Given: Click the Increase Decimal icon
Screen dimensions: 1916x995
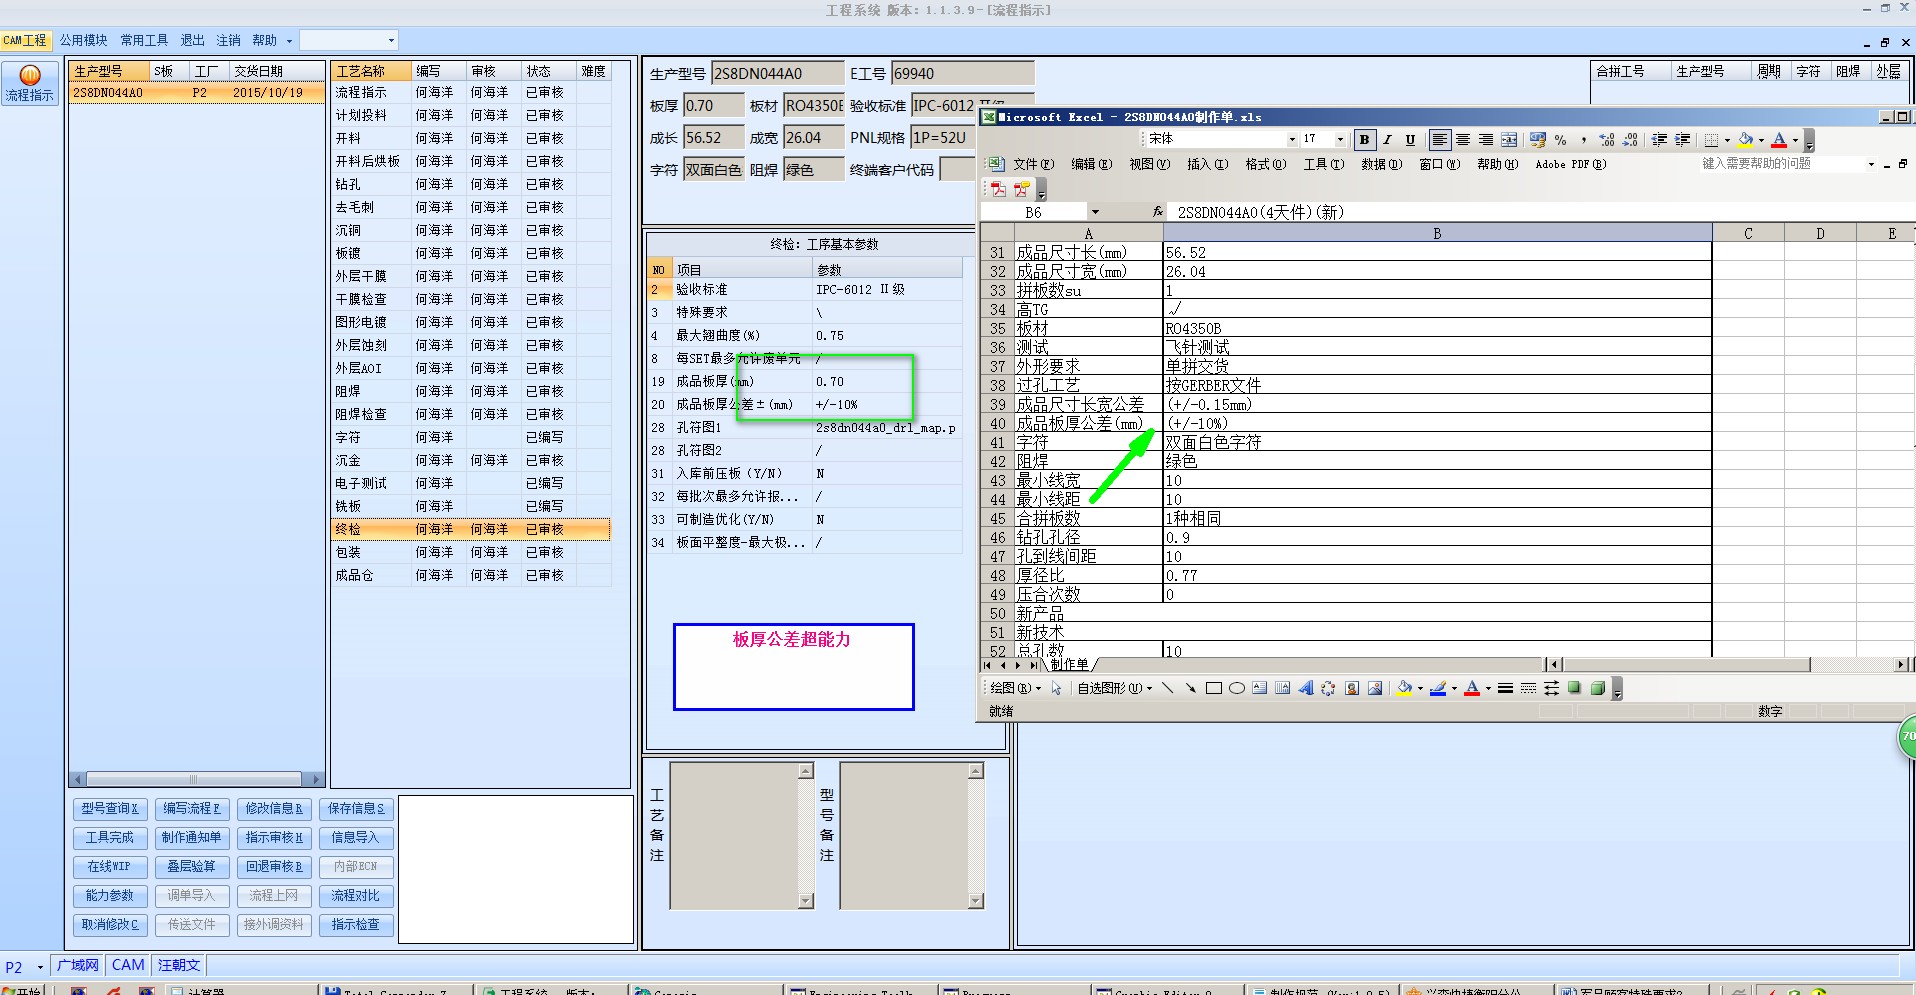Looking at the screenshot, I should pyautogui.click(x=1607, y=140).
